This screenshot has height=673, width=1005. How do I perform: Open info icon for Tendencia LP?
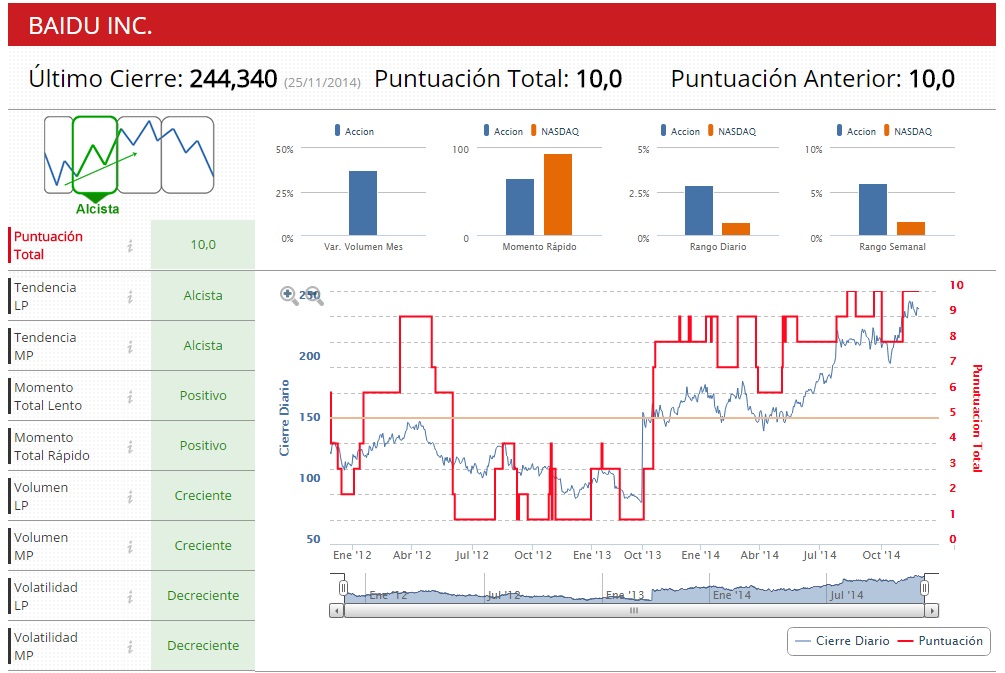tap(130, 296)
